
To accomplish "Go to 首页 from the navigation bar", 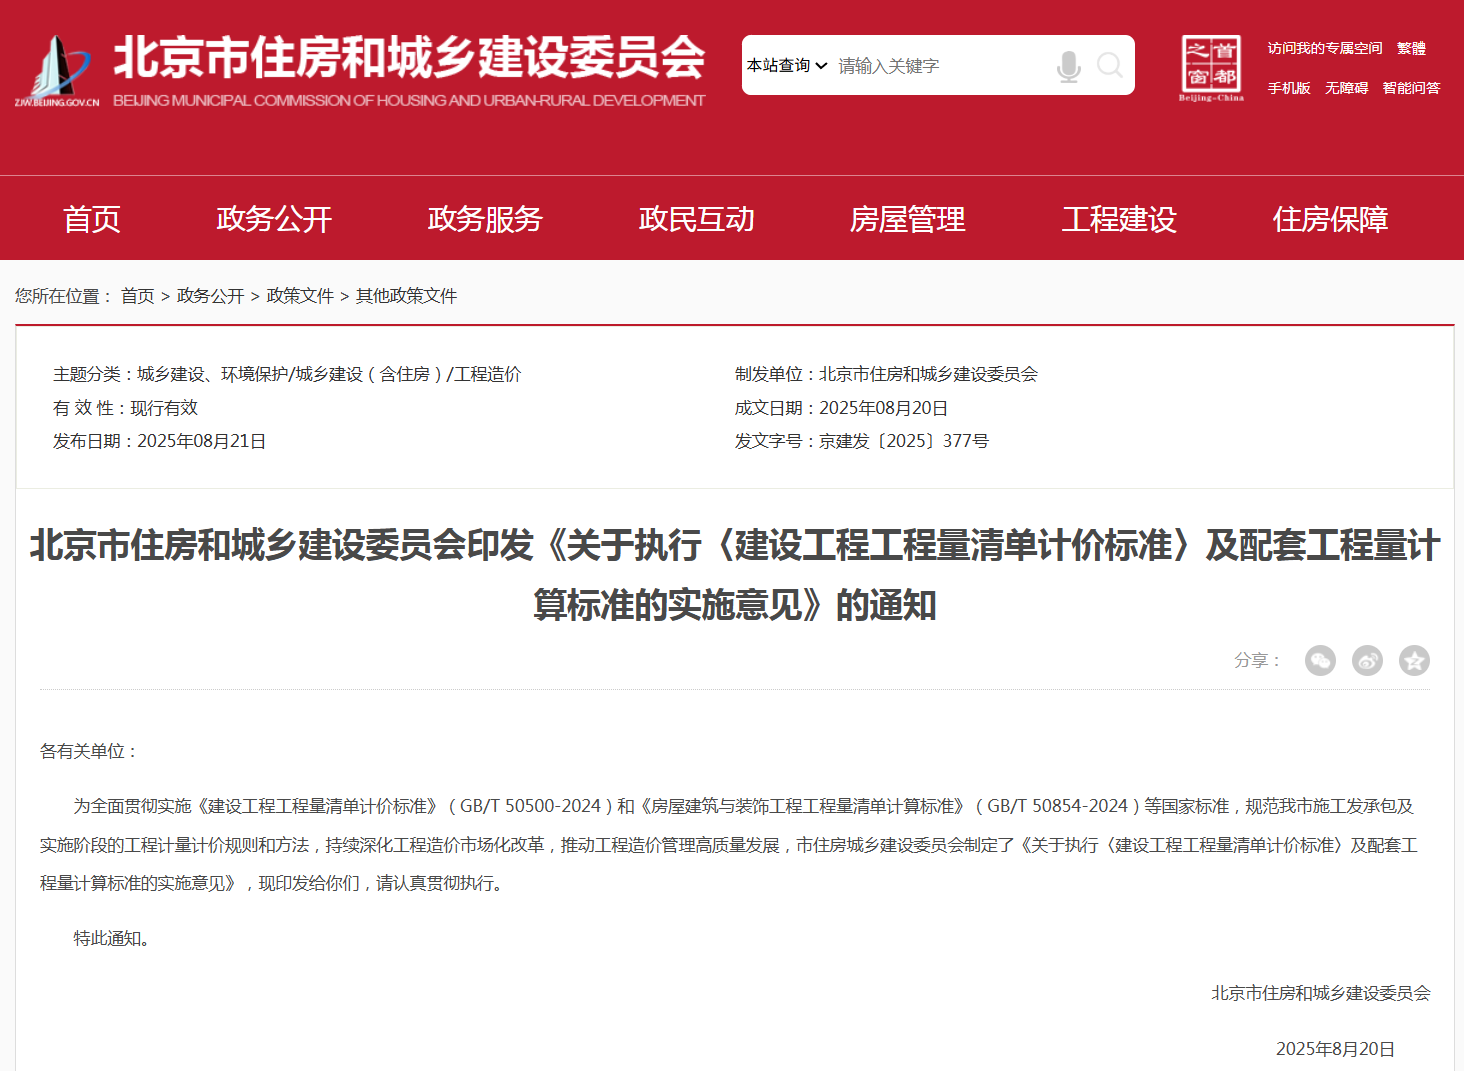I will point(91,218).
